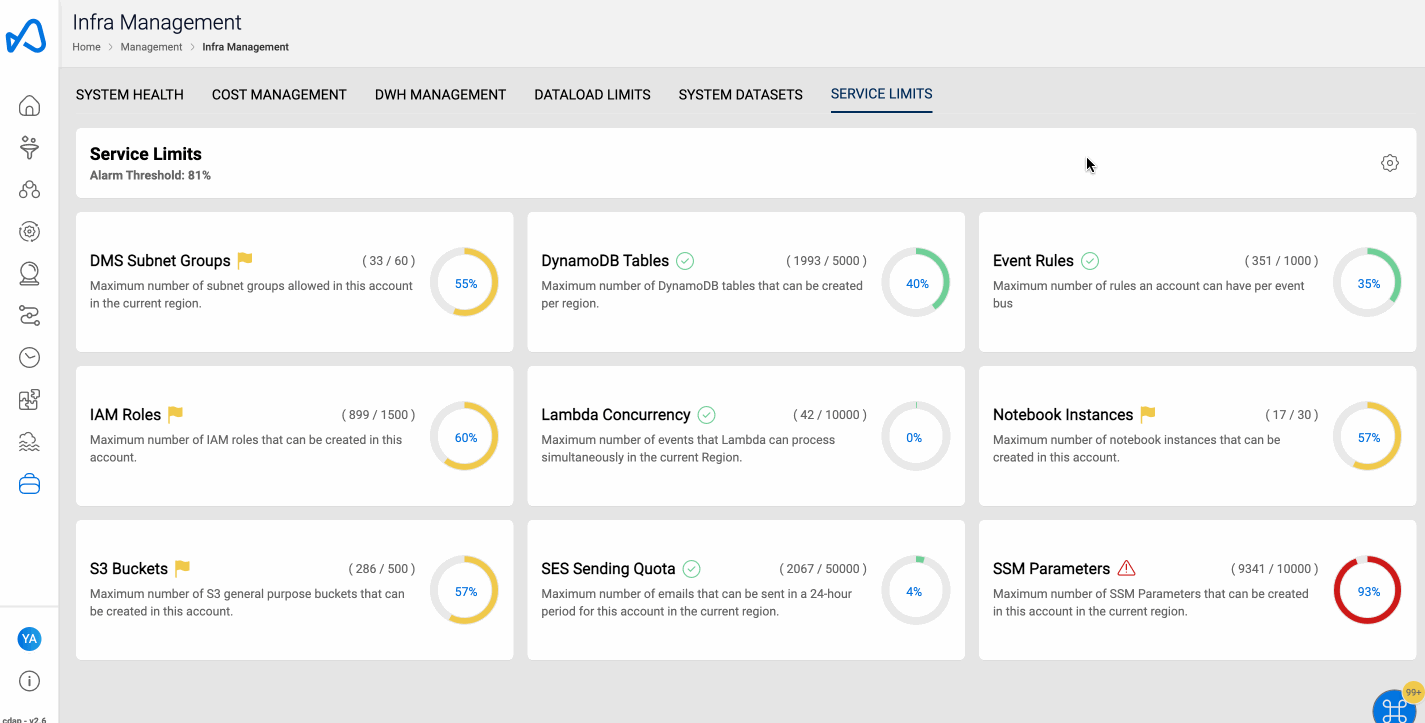Screen dimensions: 1425x723
Task: Open Service Limits settings gear
Action: click(x=1390, y=163)
